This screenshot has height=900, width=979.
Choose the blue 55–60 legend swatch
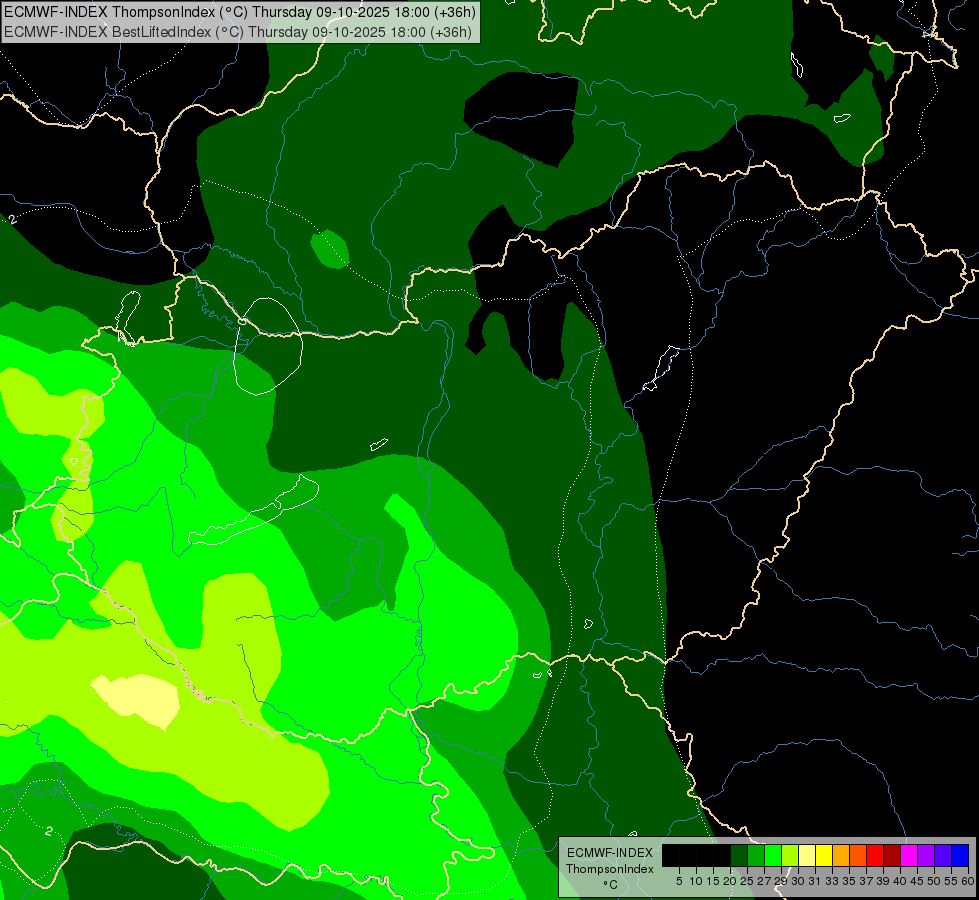coord(960,855)
